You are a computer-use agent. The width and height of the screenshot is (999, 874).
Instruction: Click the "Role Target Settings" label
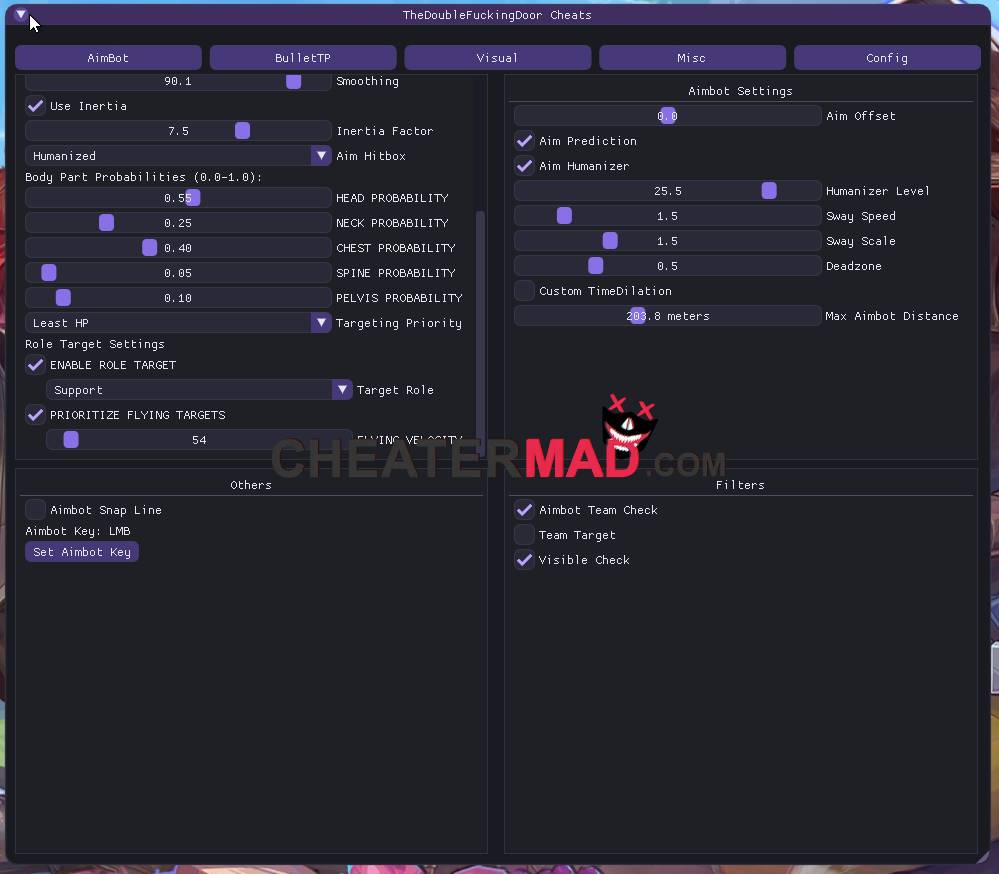[95, 343]
